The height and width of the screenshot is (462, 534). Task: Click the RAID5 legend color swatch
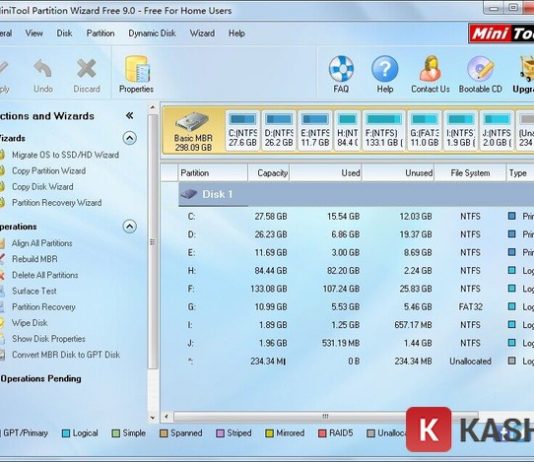322,433
